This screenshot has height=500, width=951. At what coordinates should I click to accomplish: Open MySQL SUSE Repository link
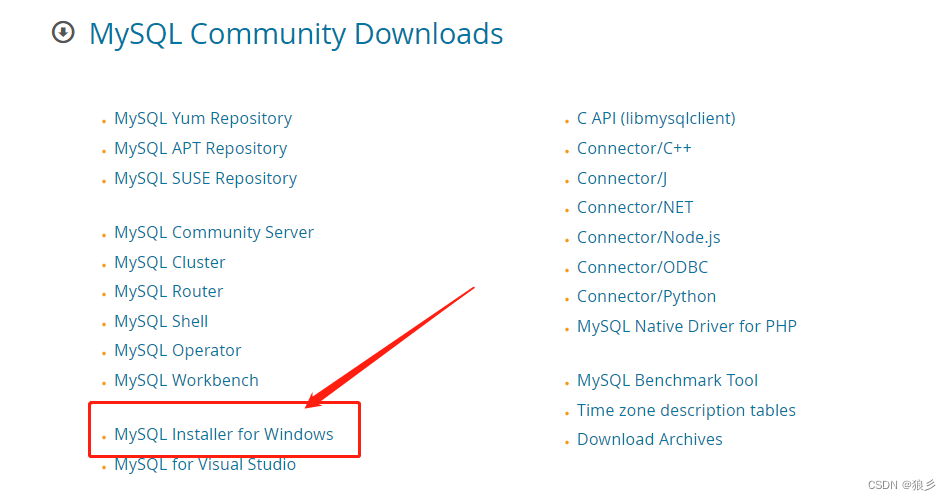click(x=206, y=178)
